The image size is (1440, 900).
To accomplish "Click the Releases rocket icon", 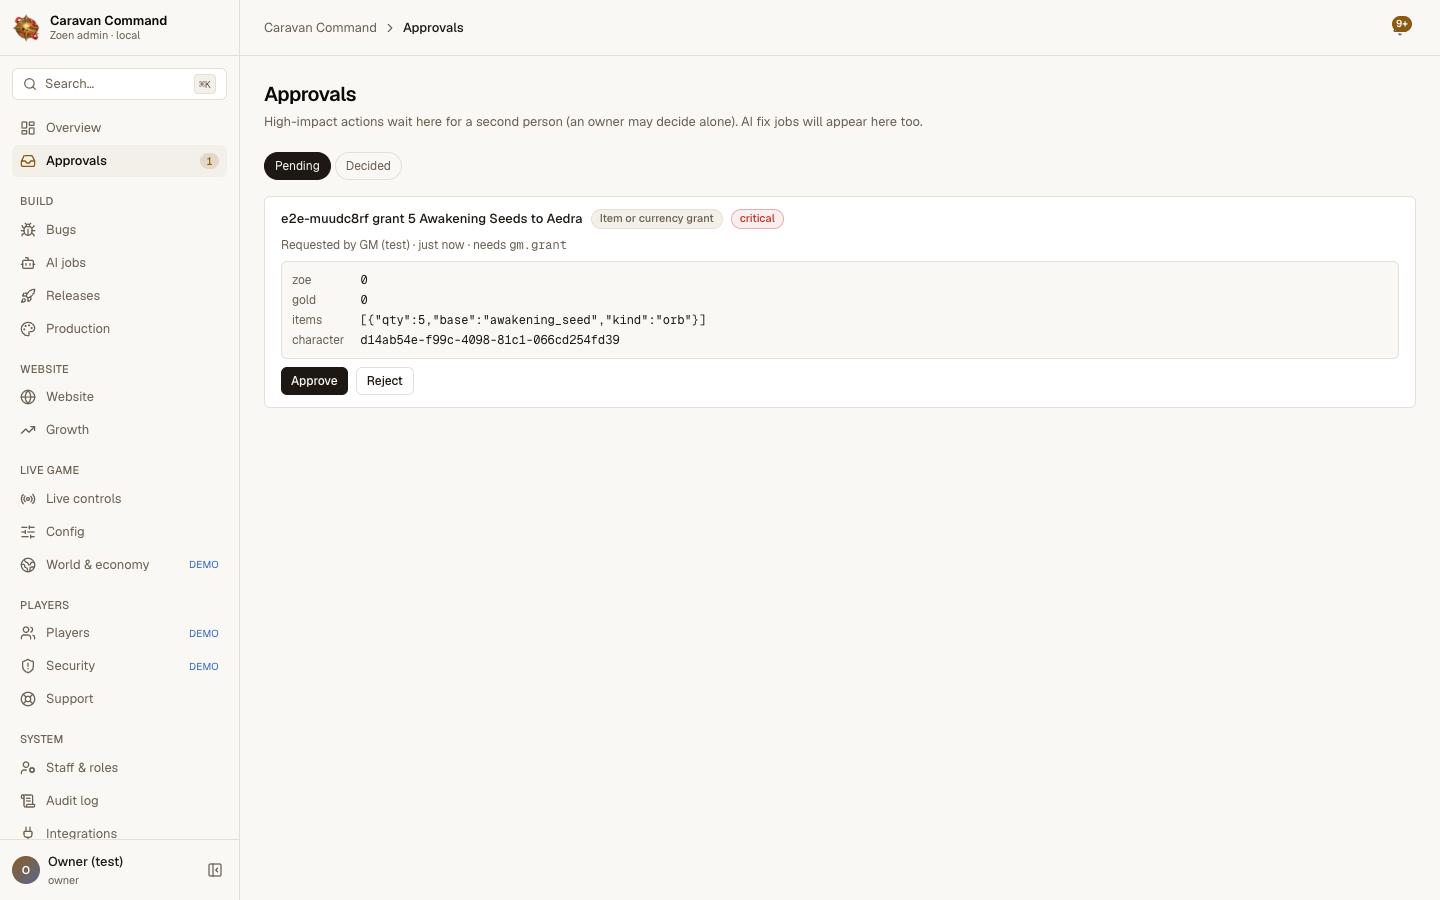I will tap(28, 296).
